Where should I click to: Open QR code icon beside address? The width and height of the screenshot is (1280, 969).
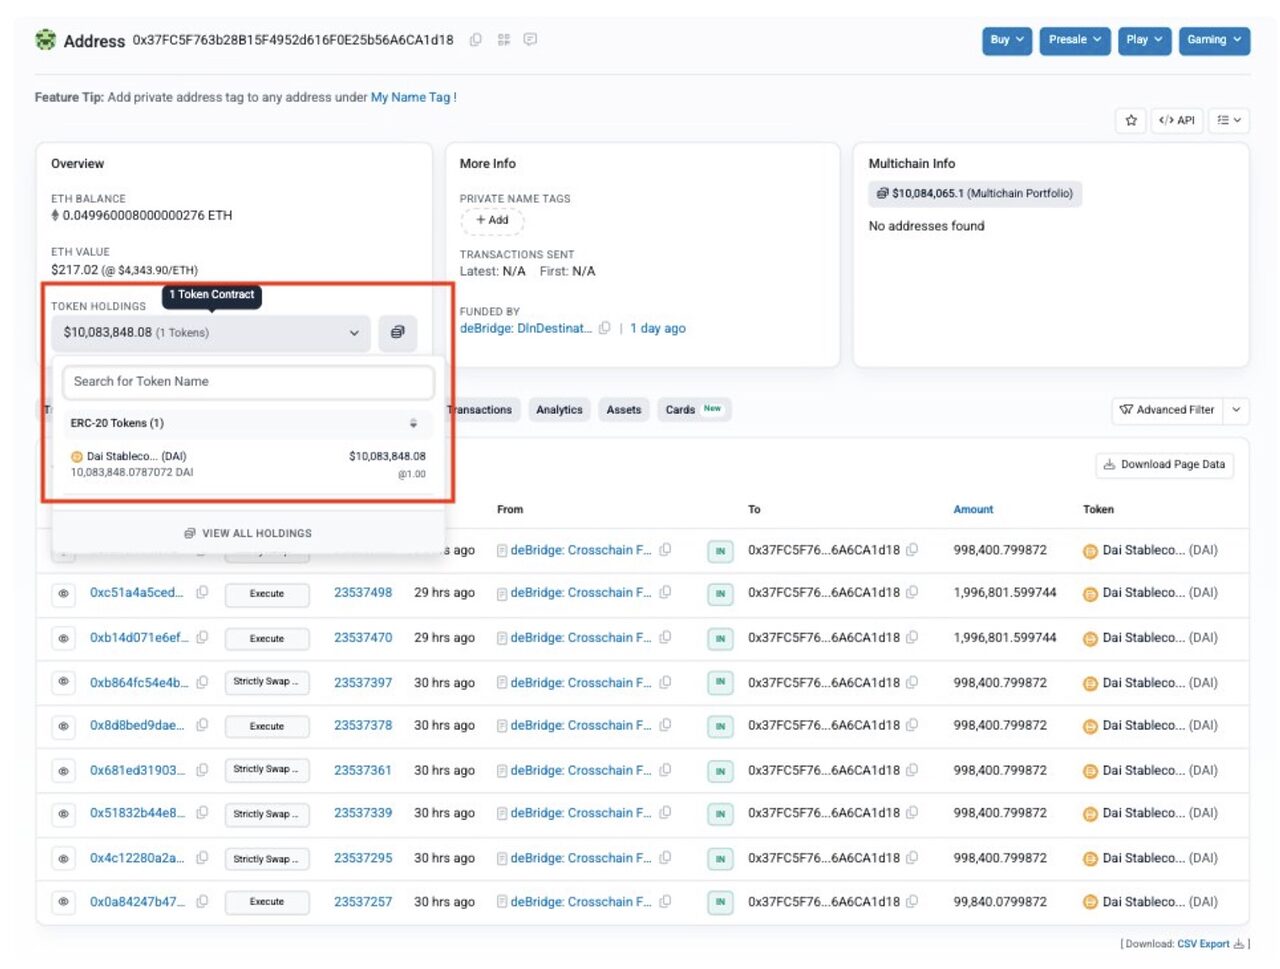coord(503,40)
